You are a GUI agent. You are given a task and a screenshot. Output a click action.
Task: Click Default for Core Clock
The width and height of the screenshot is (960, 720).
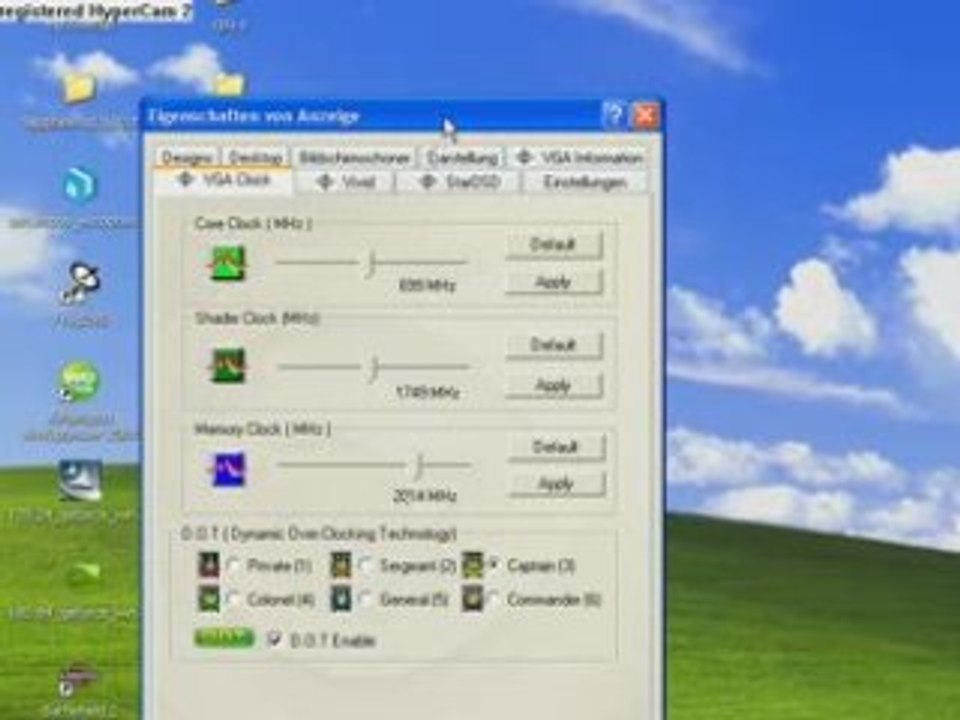pos(553,244)
